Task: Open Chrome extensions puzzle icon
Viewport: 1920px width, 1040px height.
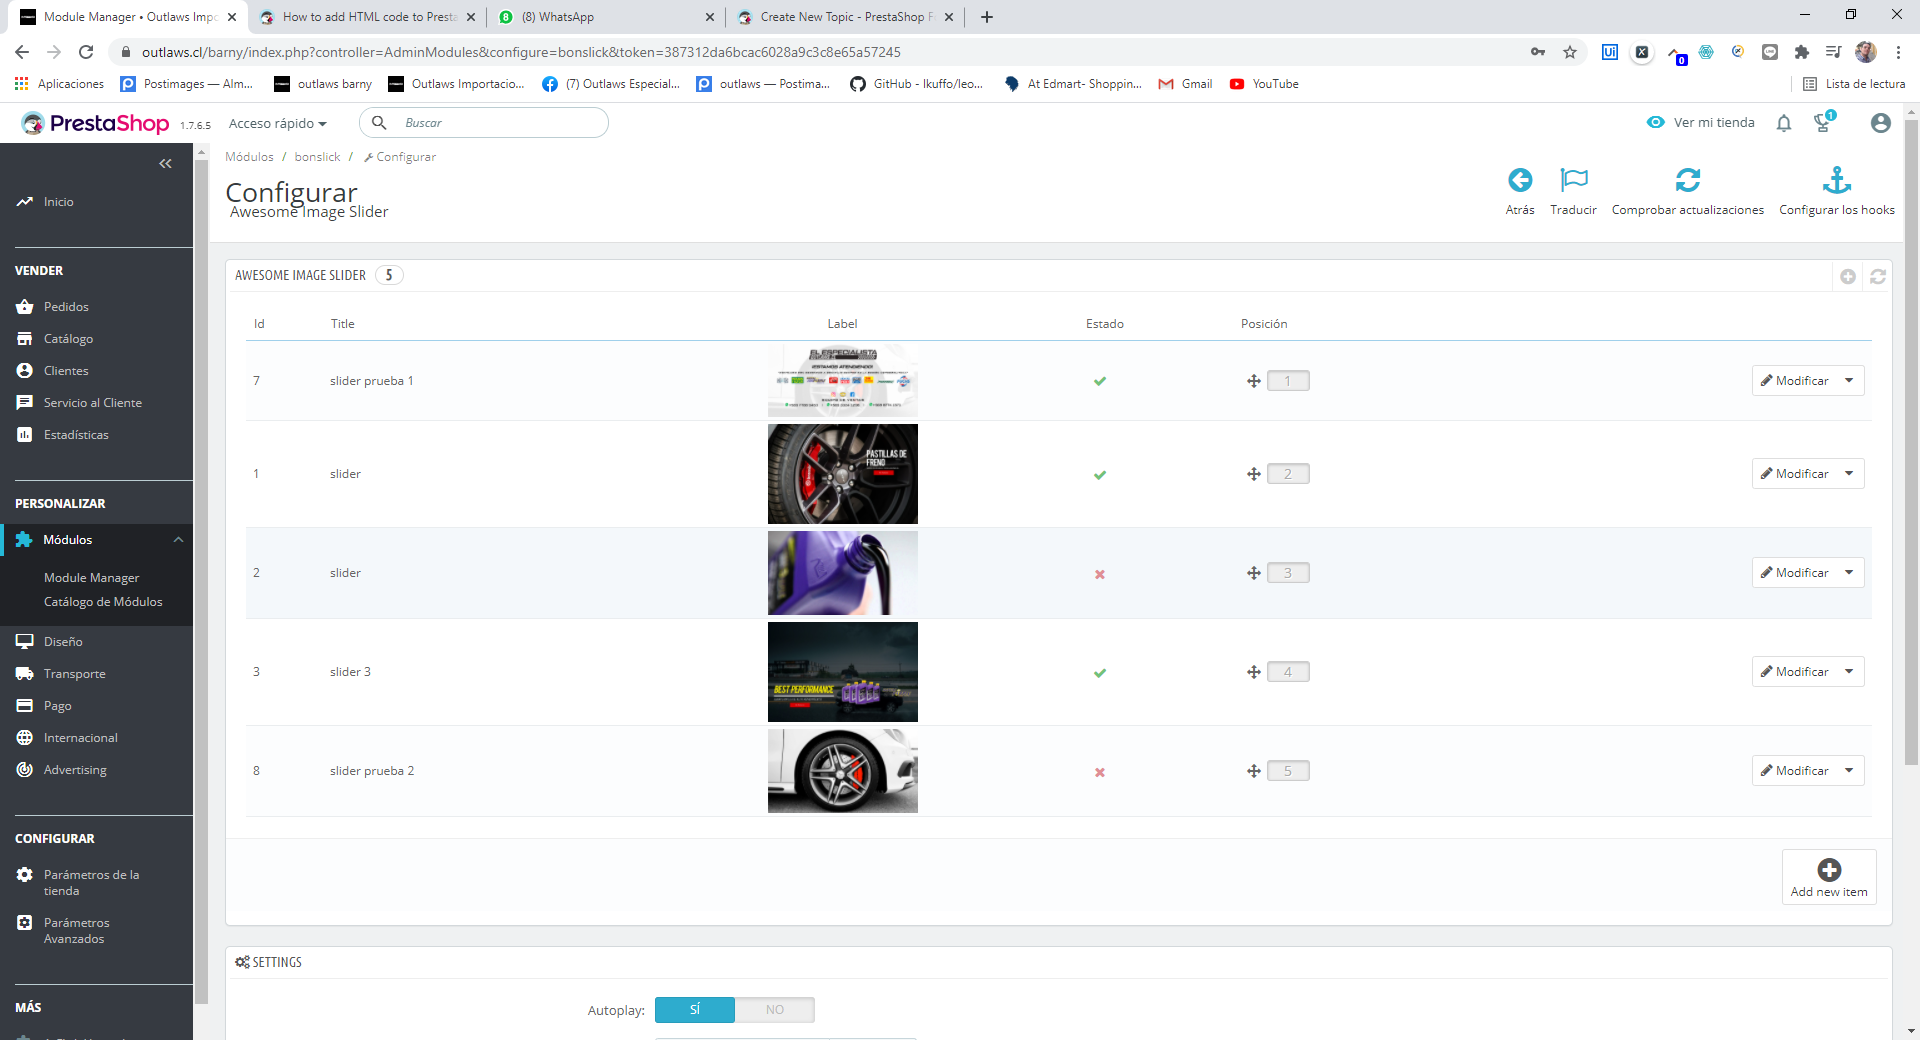Action: (1802, 52)
